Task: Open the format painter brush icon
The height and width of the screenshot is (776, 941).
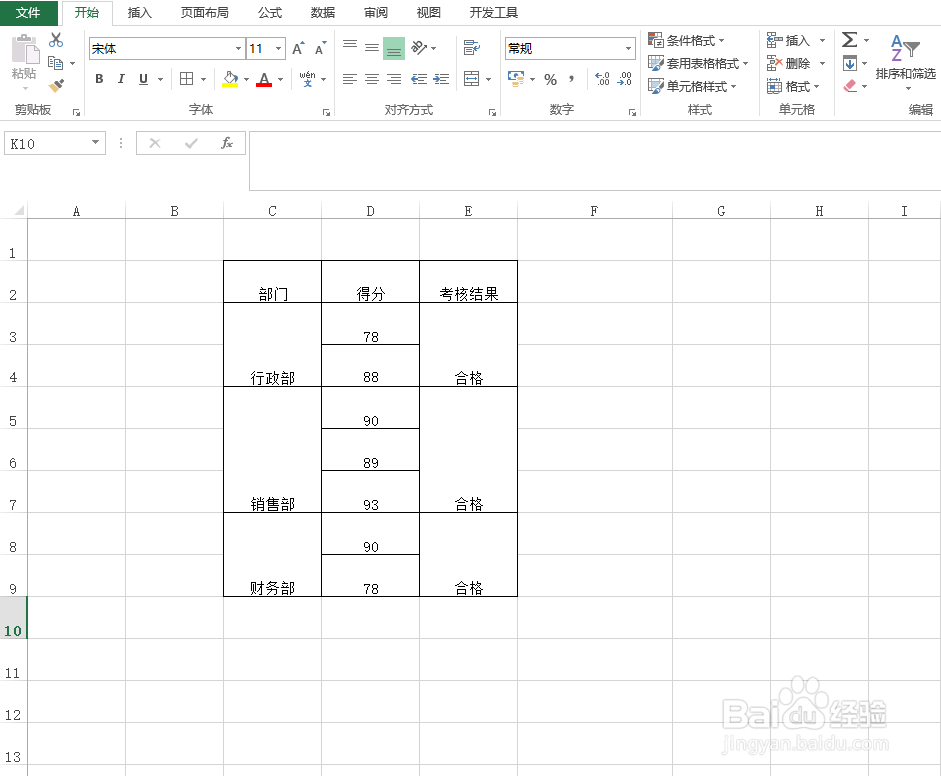Action: (x=55, y=84)
